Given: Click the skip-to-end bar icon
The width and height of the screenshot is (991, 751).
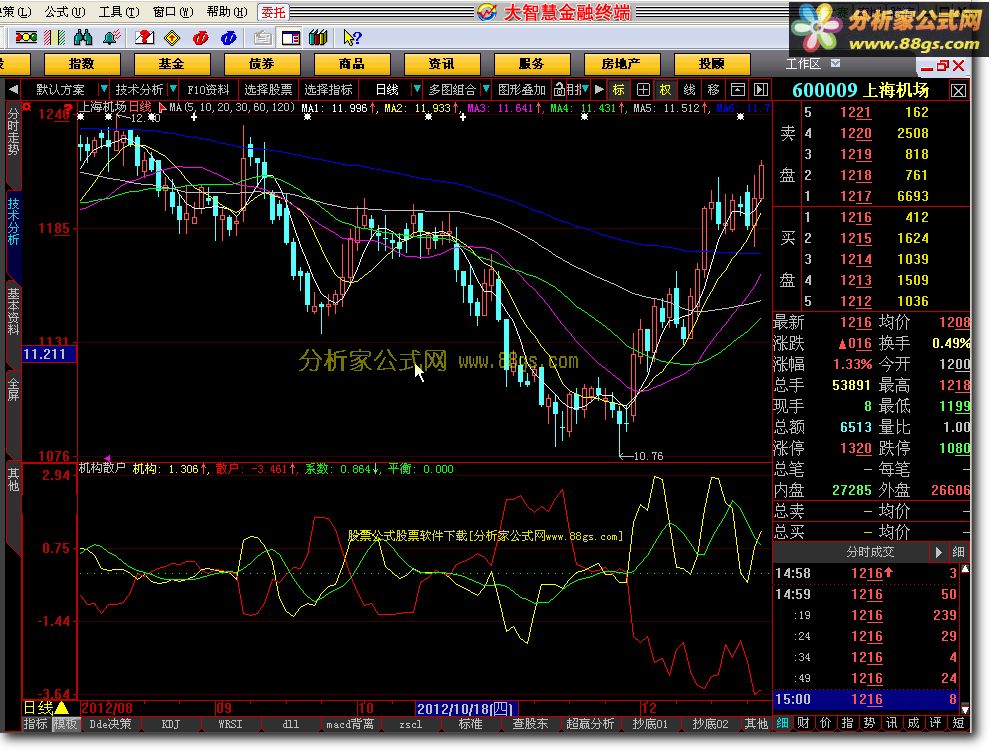Looking at the screenshot, I should coord(761,90).
